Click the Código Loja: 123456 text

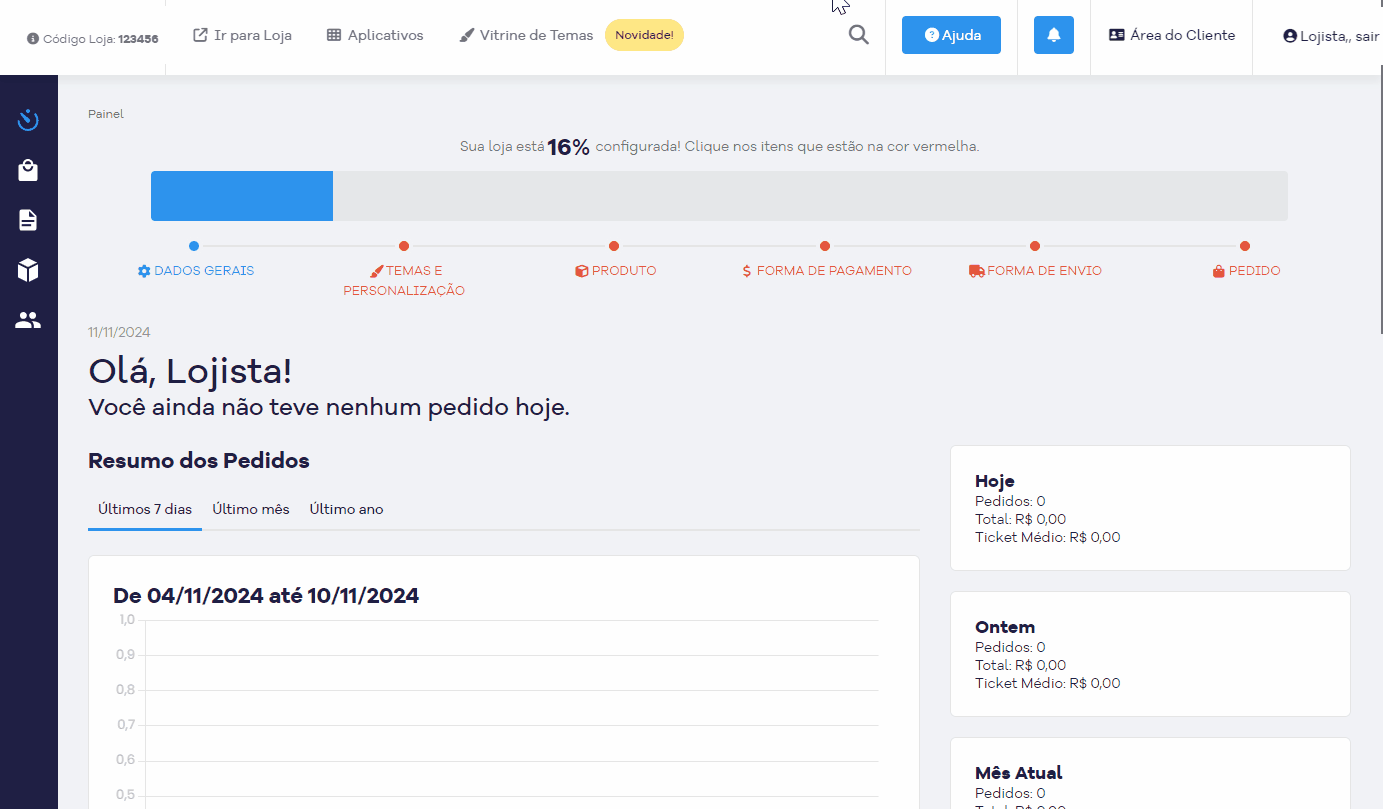(x=100, y=39)
